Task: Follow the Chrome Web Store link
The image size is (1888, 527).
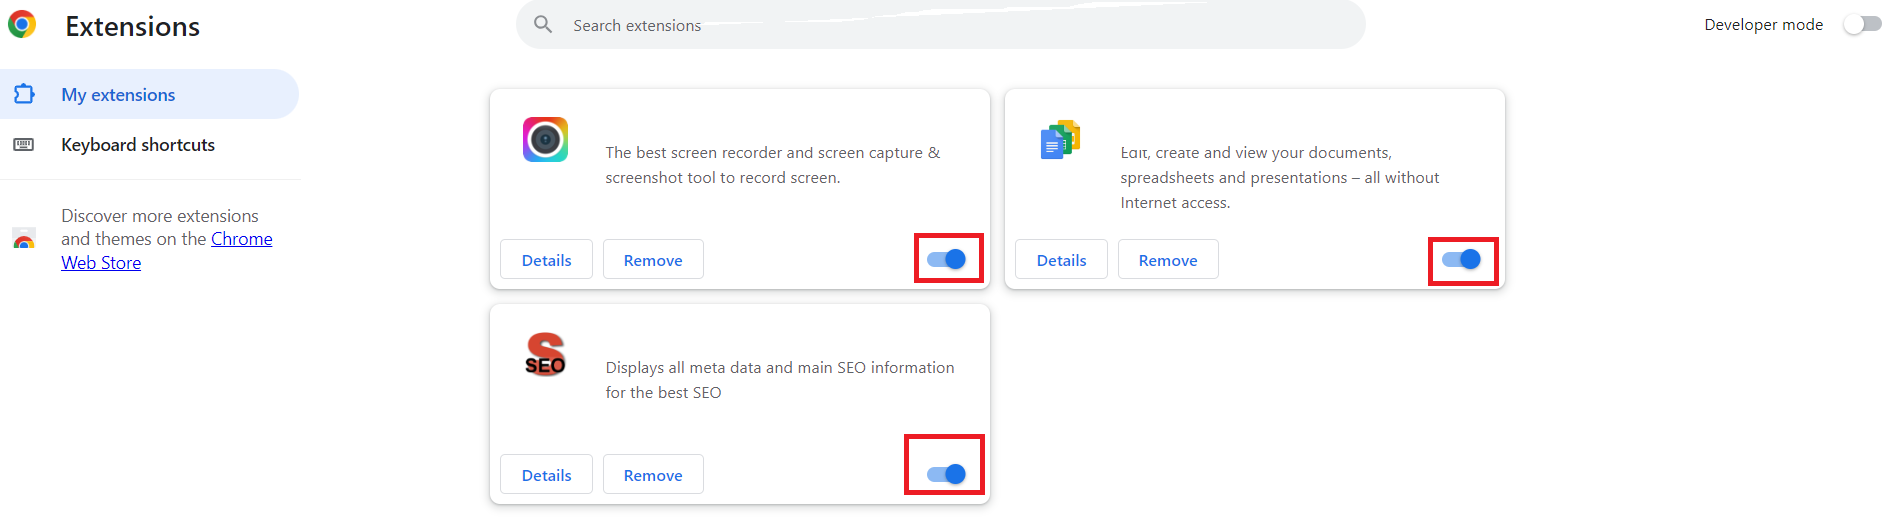Action: [167, 251]
